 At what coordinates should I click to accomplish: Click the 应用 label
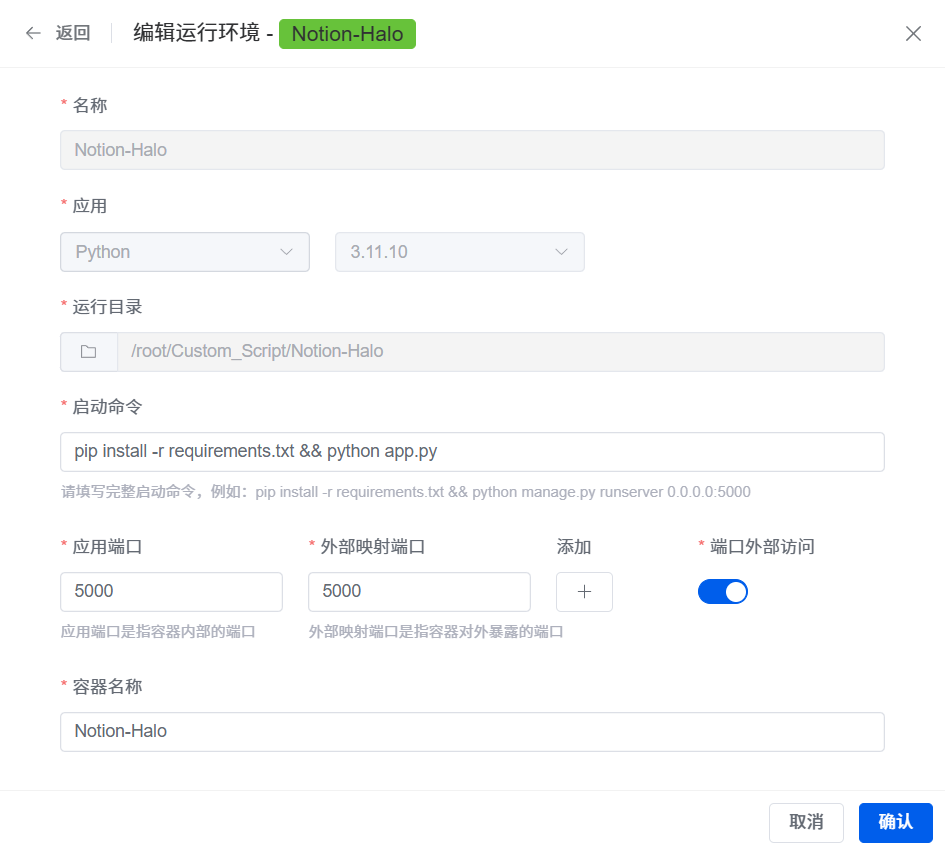(90, 206)
